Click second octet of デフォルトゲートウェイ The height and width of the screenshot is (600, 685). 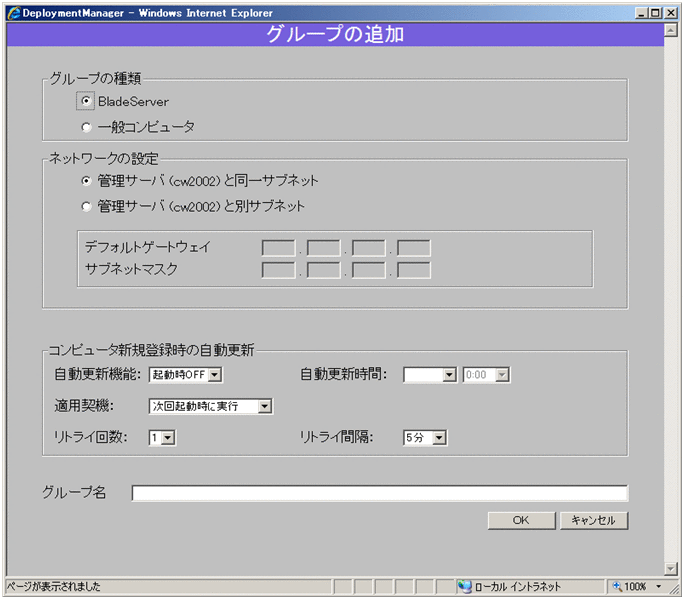point(323,248)
